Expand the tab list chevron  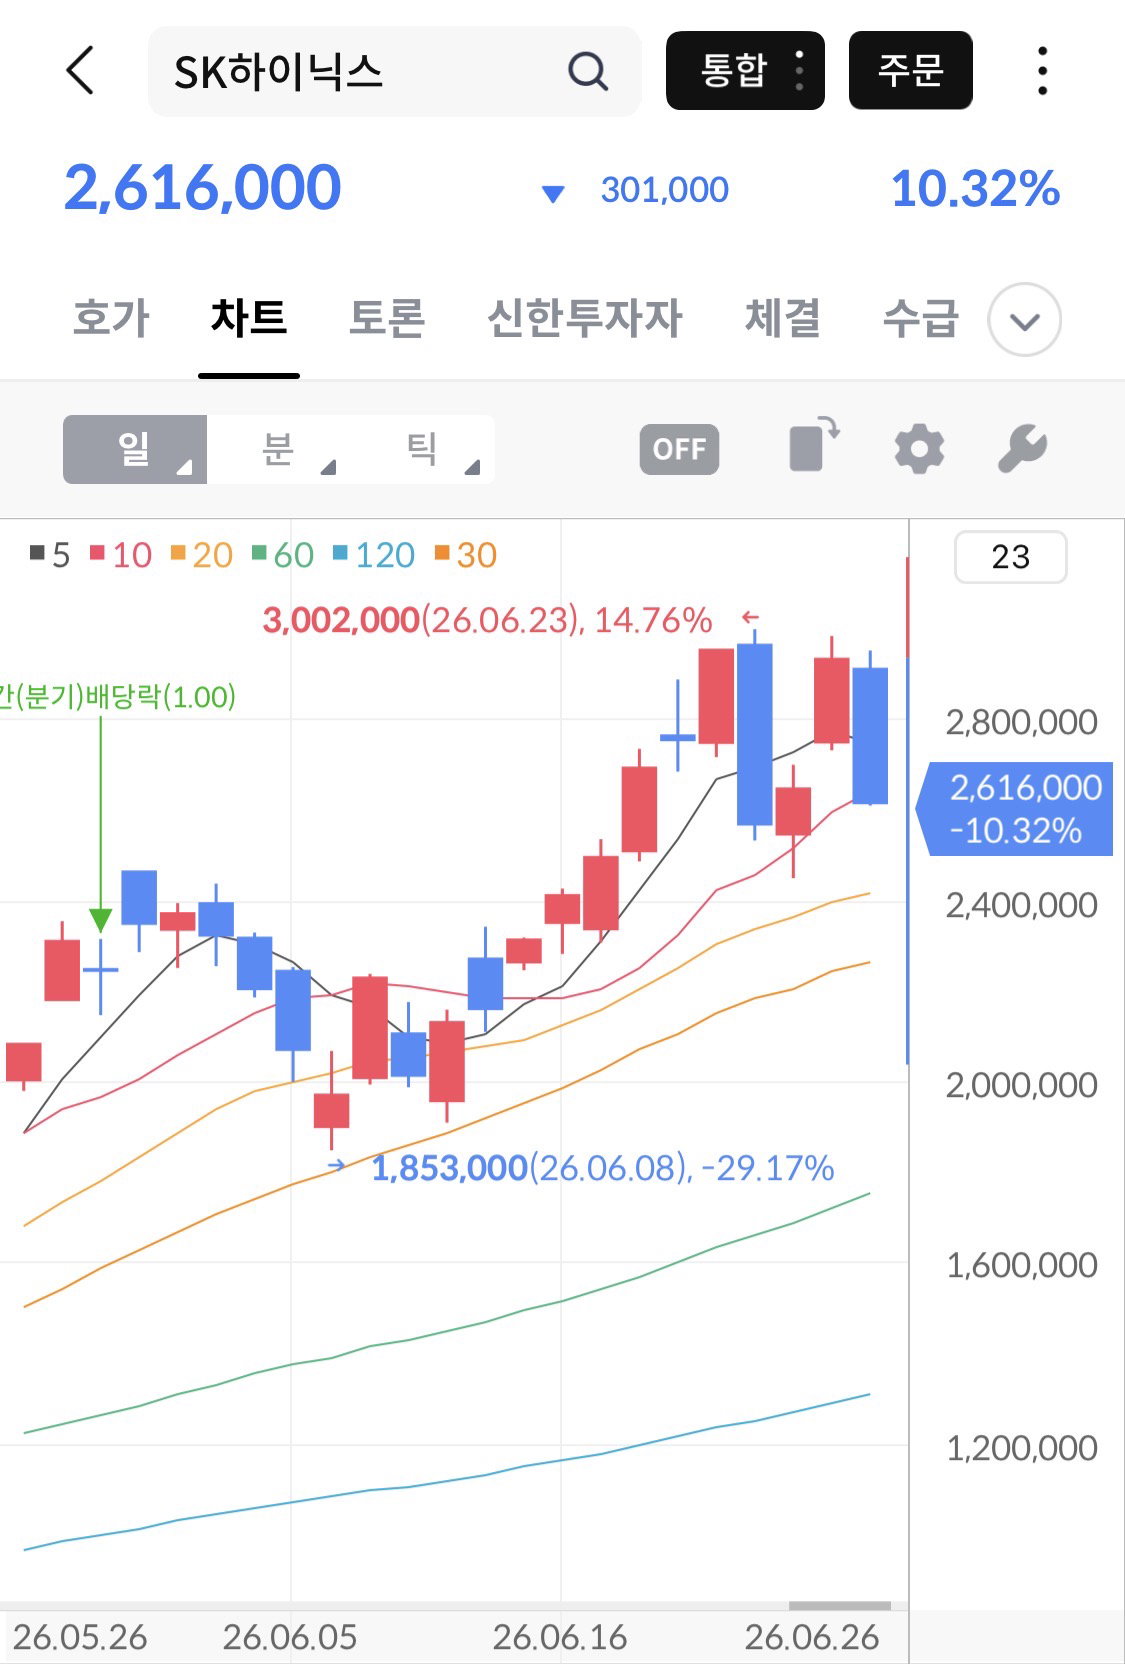pyautogui.click(x=1024, y=320)
